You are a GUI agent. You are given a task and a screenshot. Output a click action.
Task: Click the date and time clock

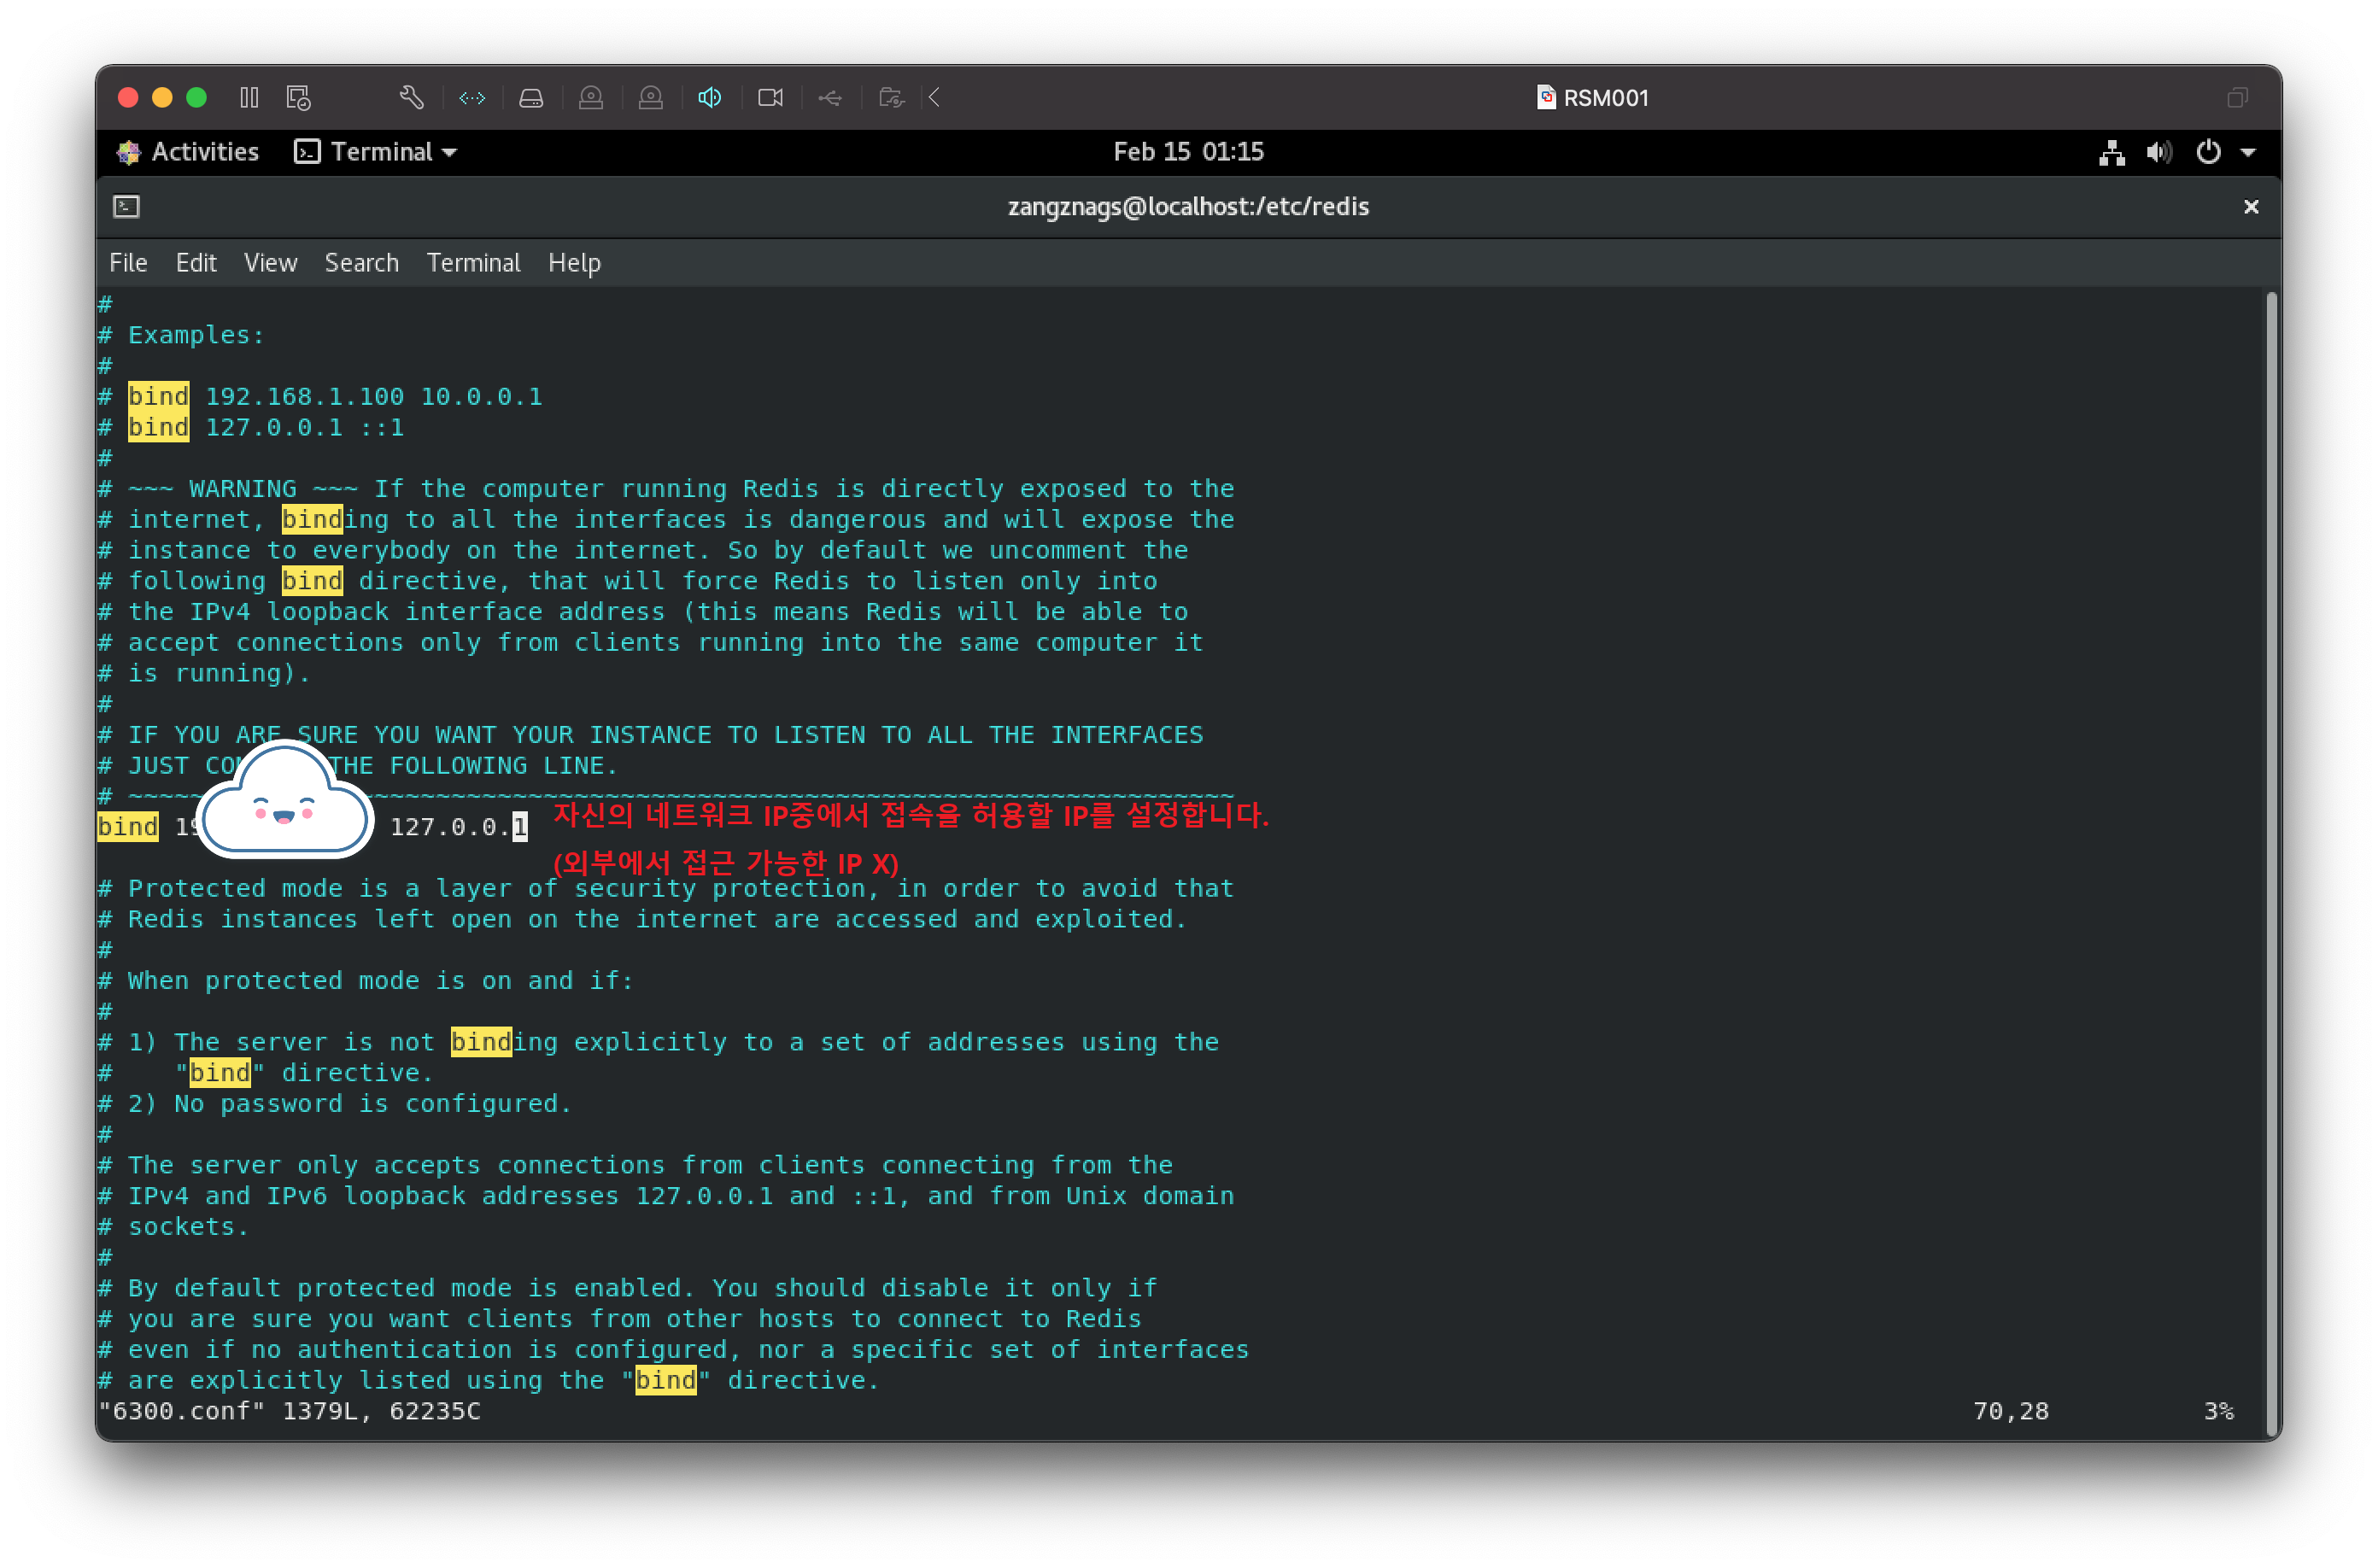click(x=1188, y=152)
